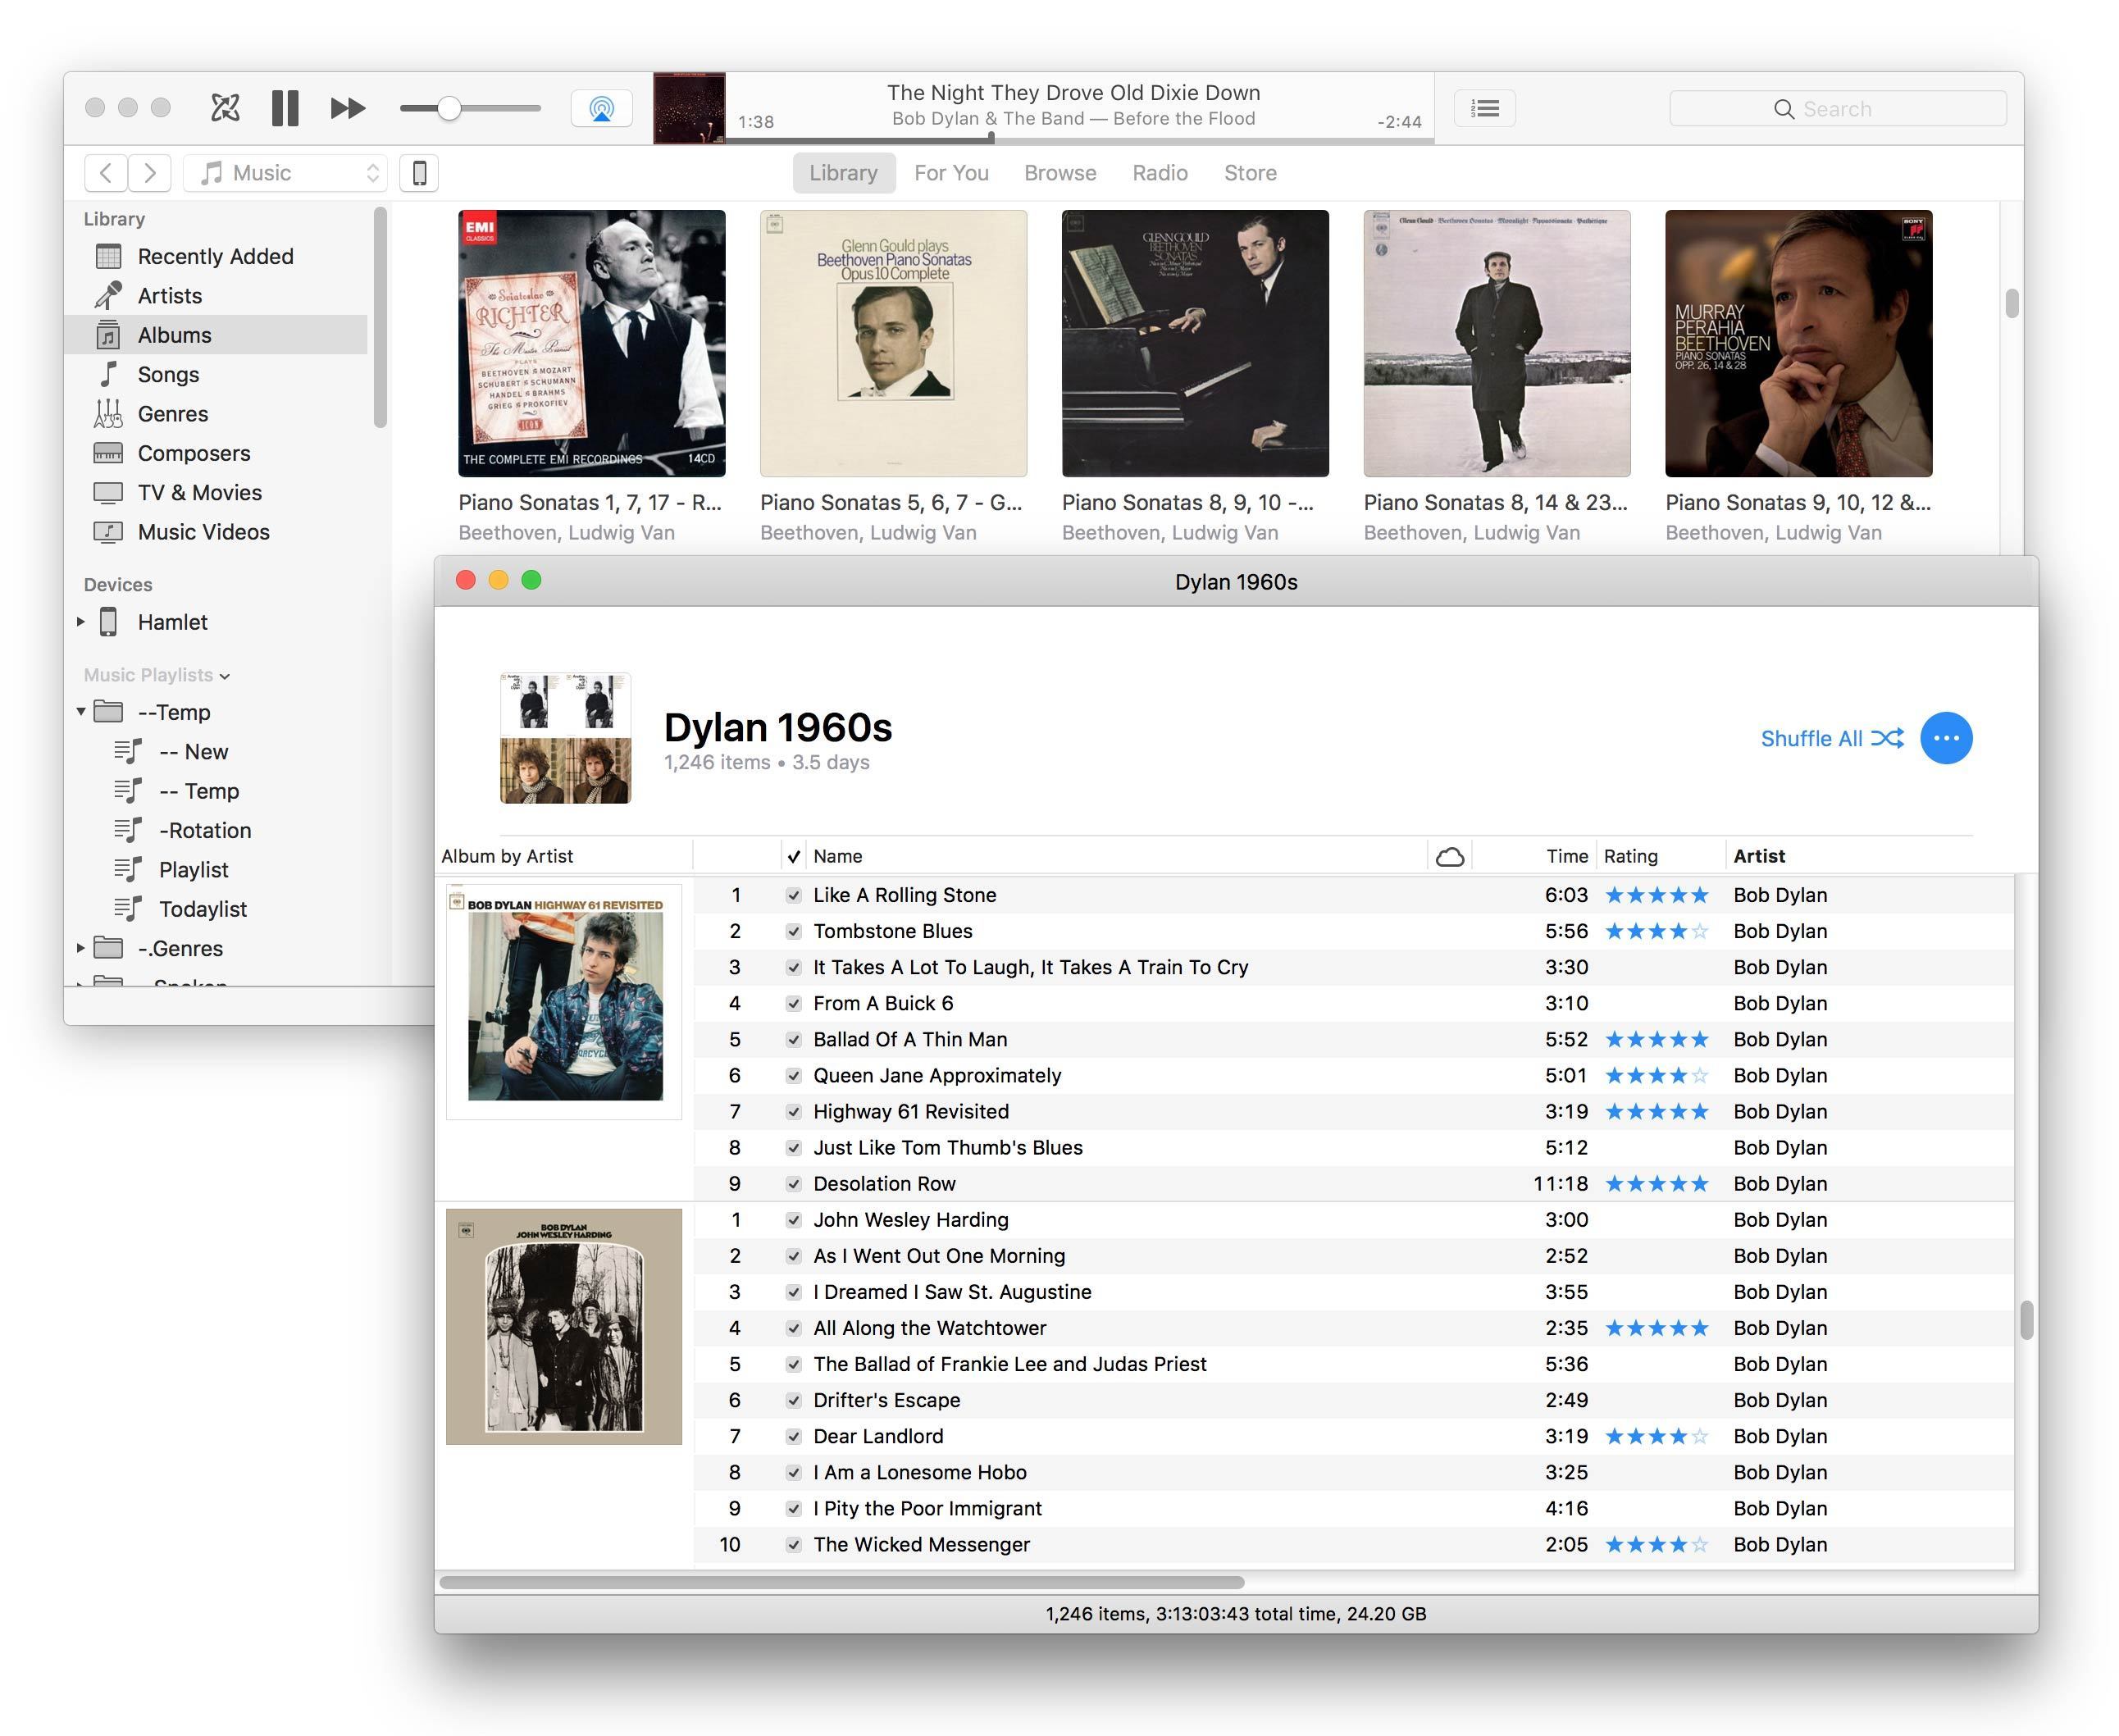The image size is (2119, 1736).
Task: Uncheck Like A Rolling Stone
Action: tap(793, 895)
